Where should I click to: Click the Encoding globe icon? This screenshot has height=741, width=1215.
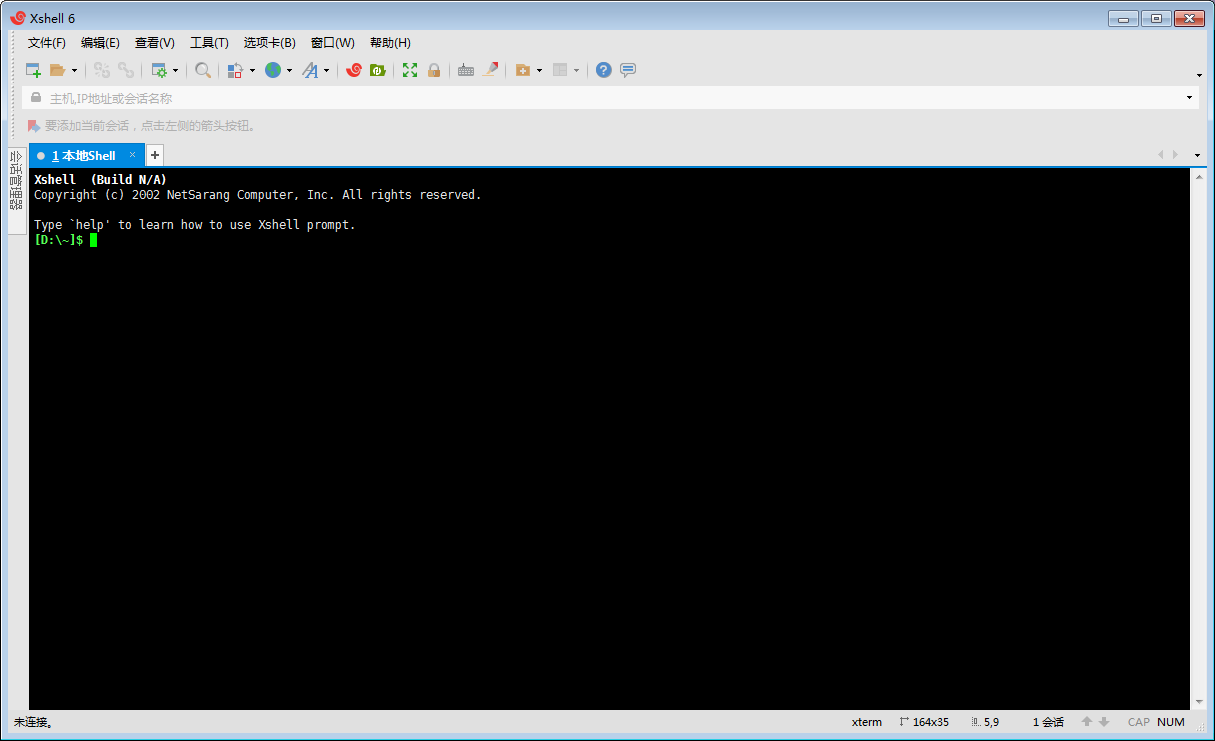(x=273, y=70)
